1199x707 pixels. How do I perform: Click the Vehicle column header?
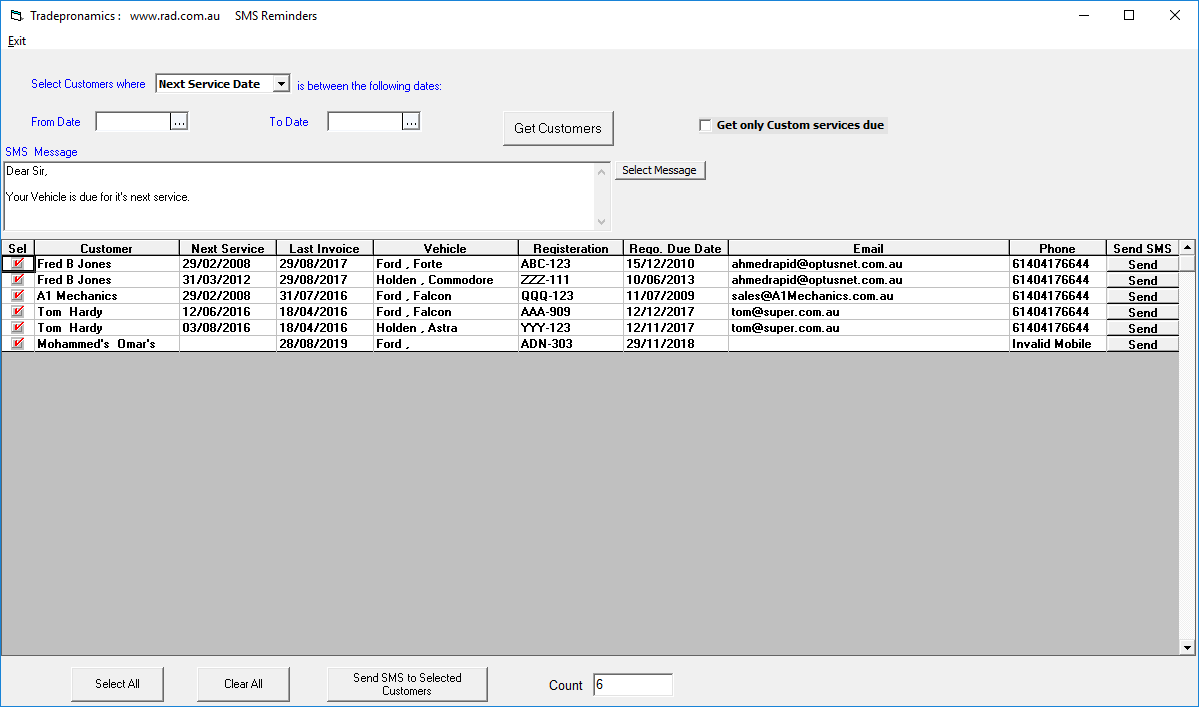[x=445, y=248]
